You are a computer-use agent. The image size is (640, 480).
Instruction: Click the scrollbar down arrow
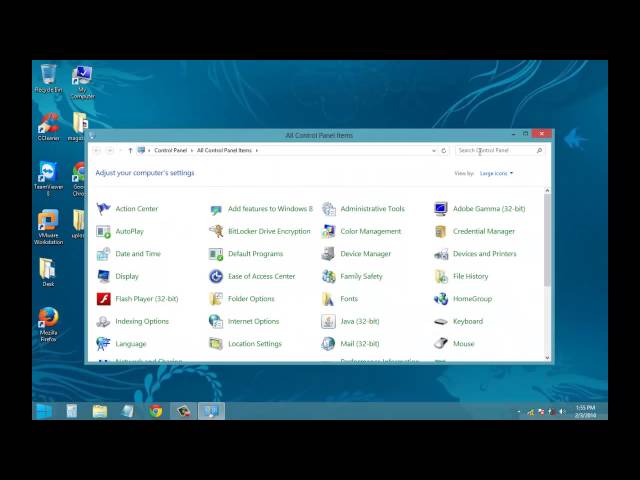pyautogui.click(x=547, y=358)
